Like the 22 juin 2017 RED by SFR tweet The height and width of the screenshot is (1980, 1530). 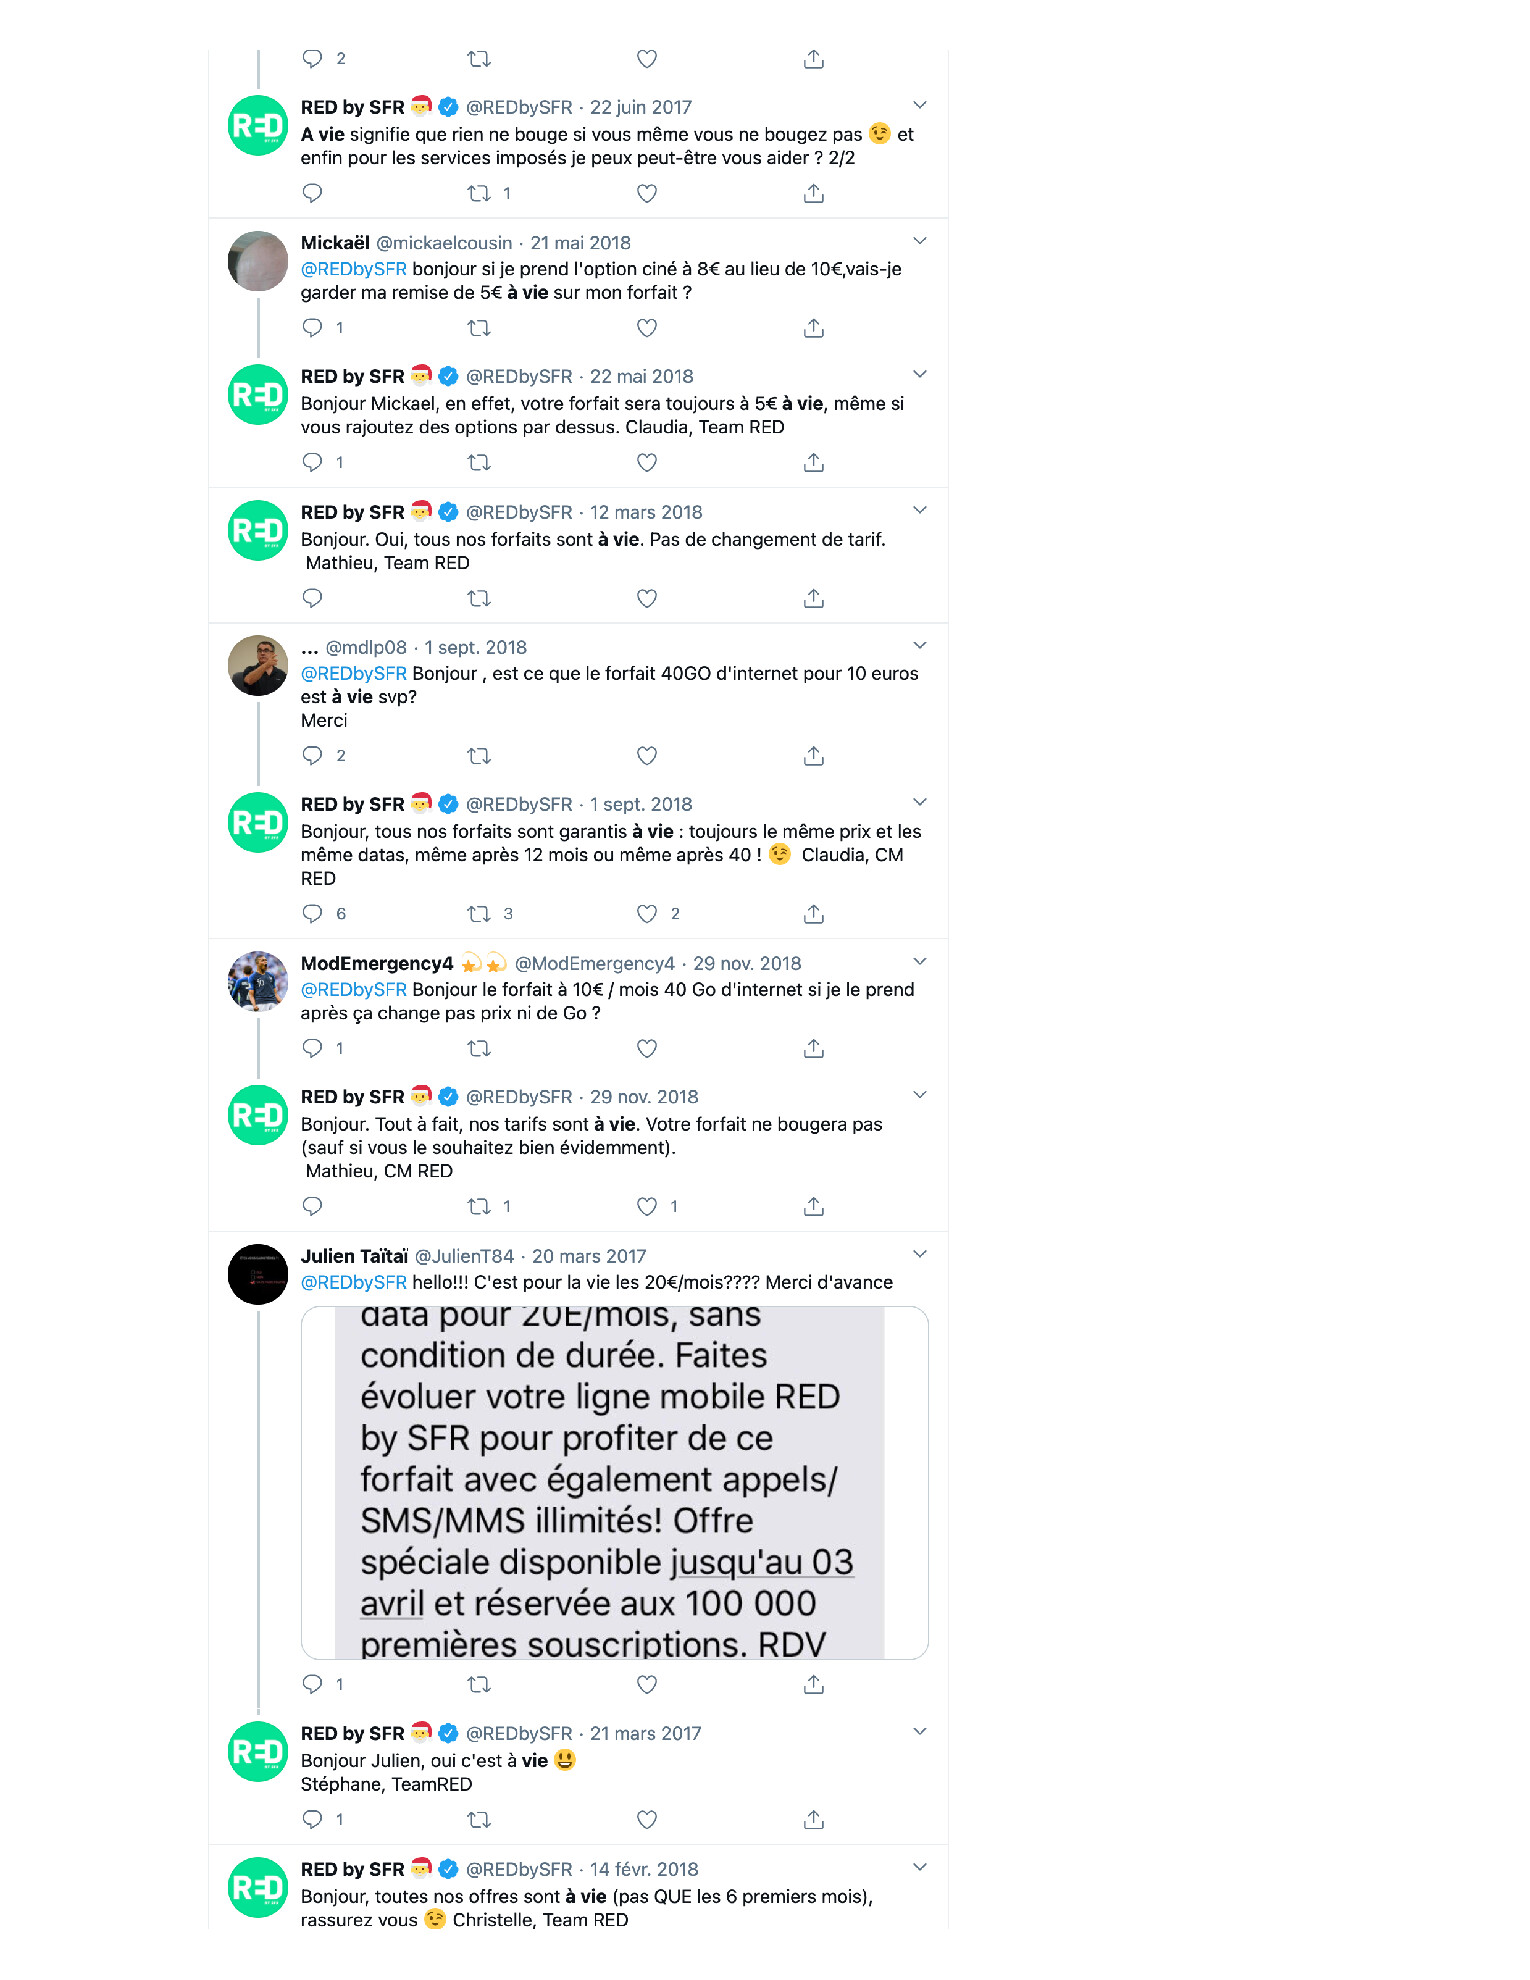pos(647,193)
